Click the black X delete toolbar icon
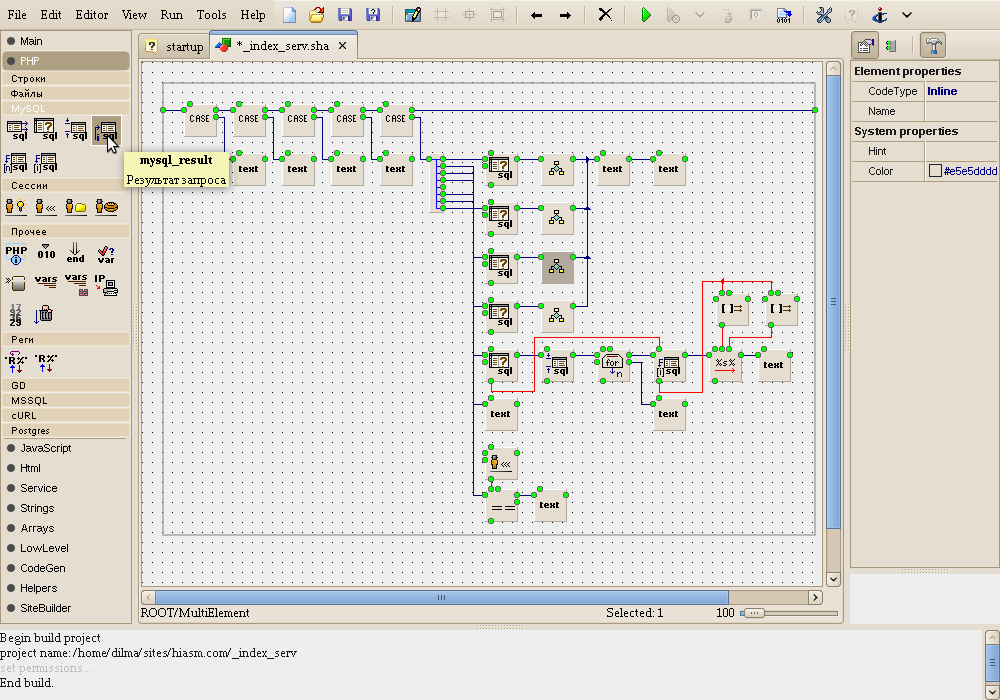Image resolution: width=1000 pixels, height=700 pixels. click(605, 15)
